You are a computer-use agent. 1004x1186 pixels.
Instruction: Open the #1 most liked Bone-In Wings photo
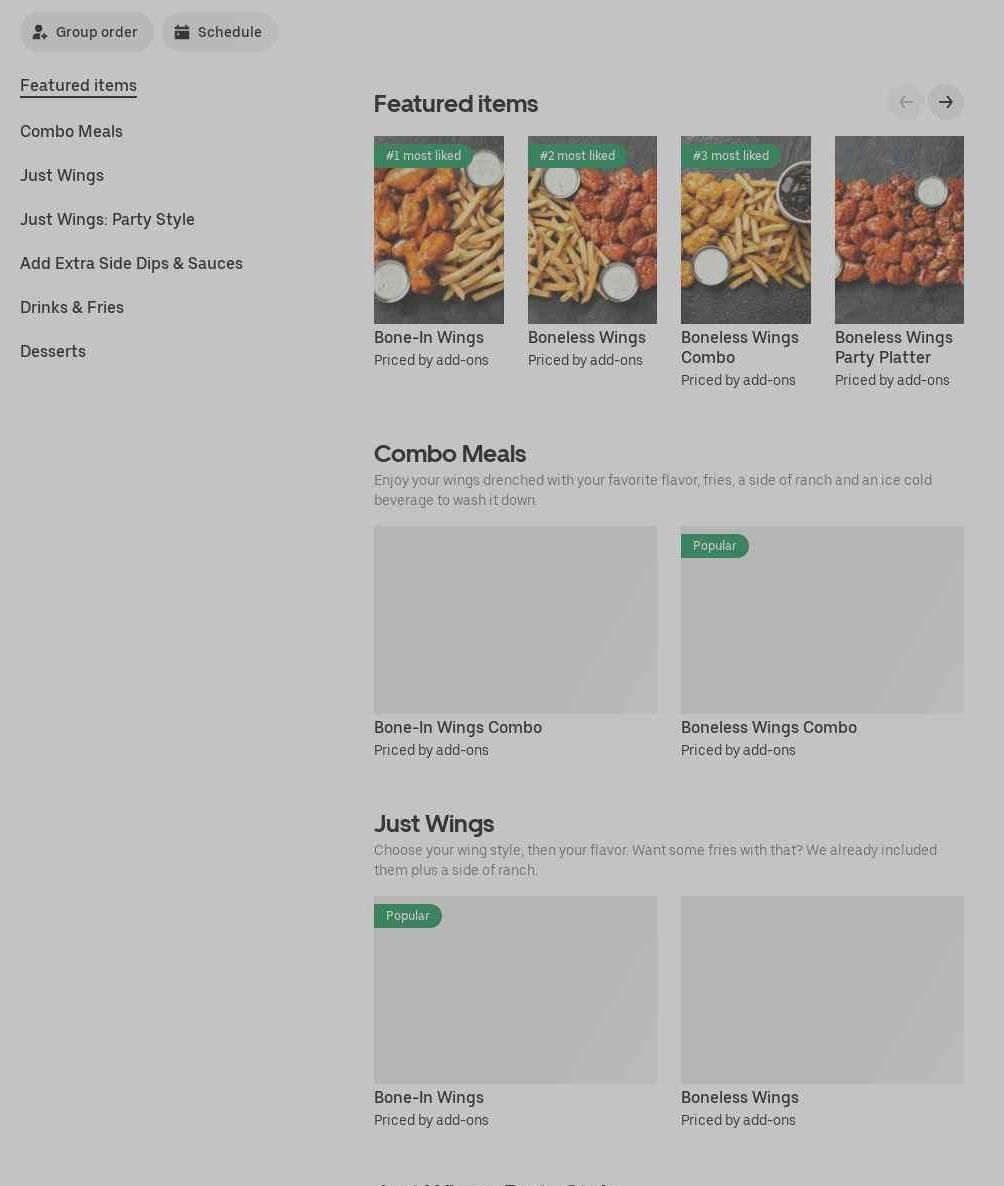pos(439,230)
